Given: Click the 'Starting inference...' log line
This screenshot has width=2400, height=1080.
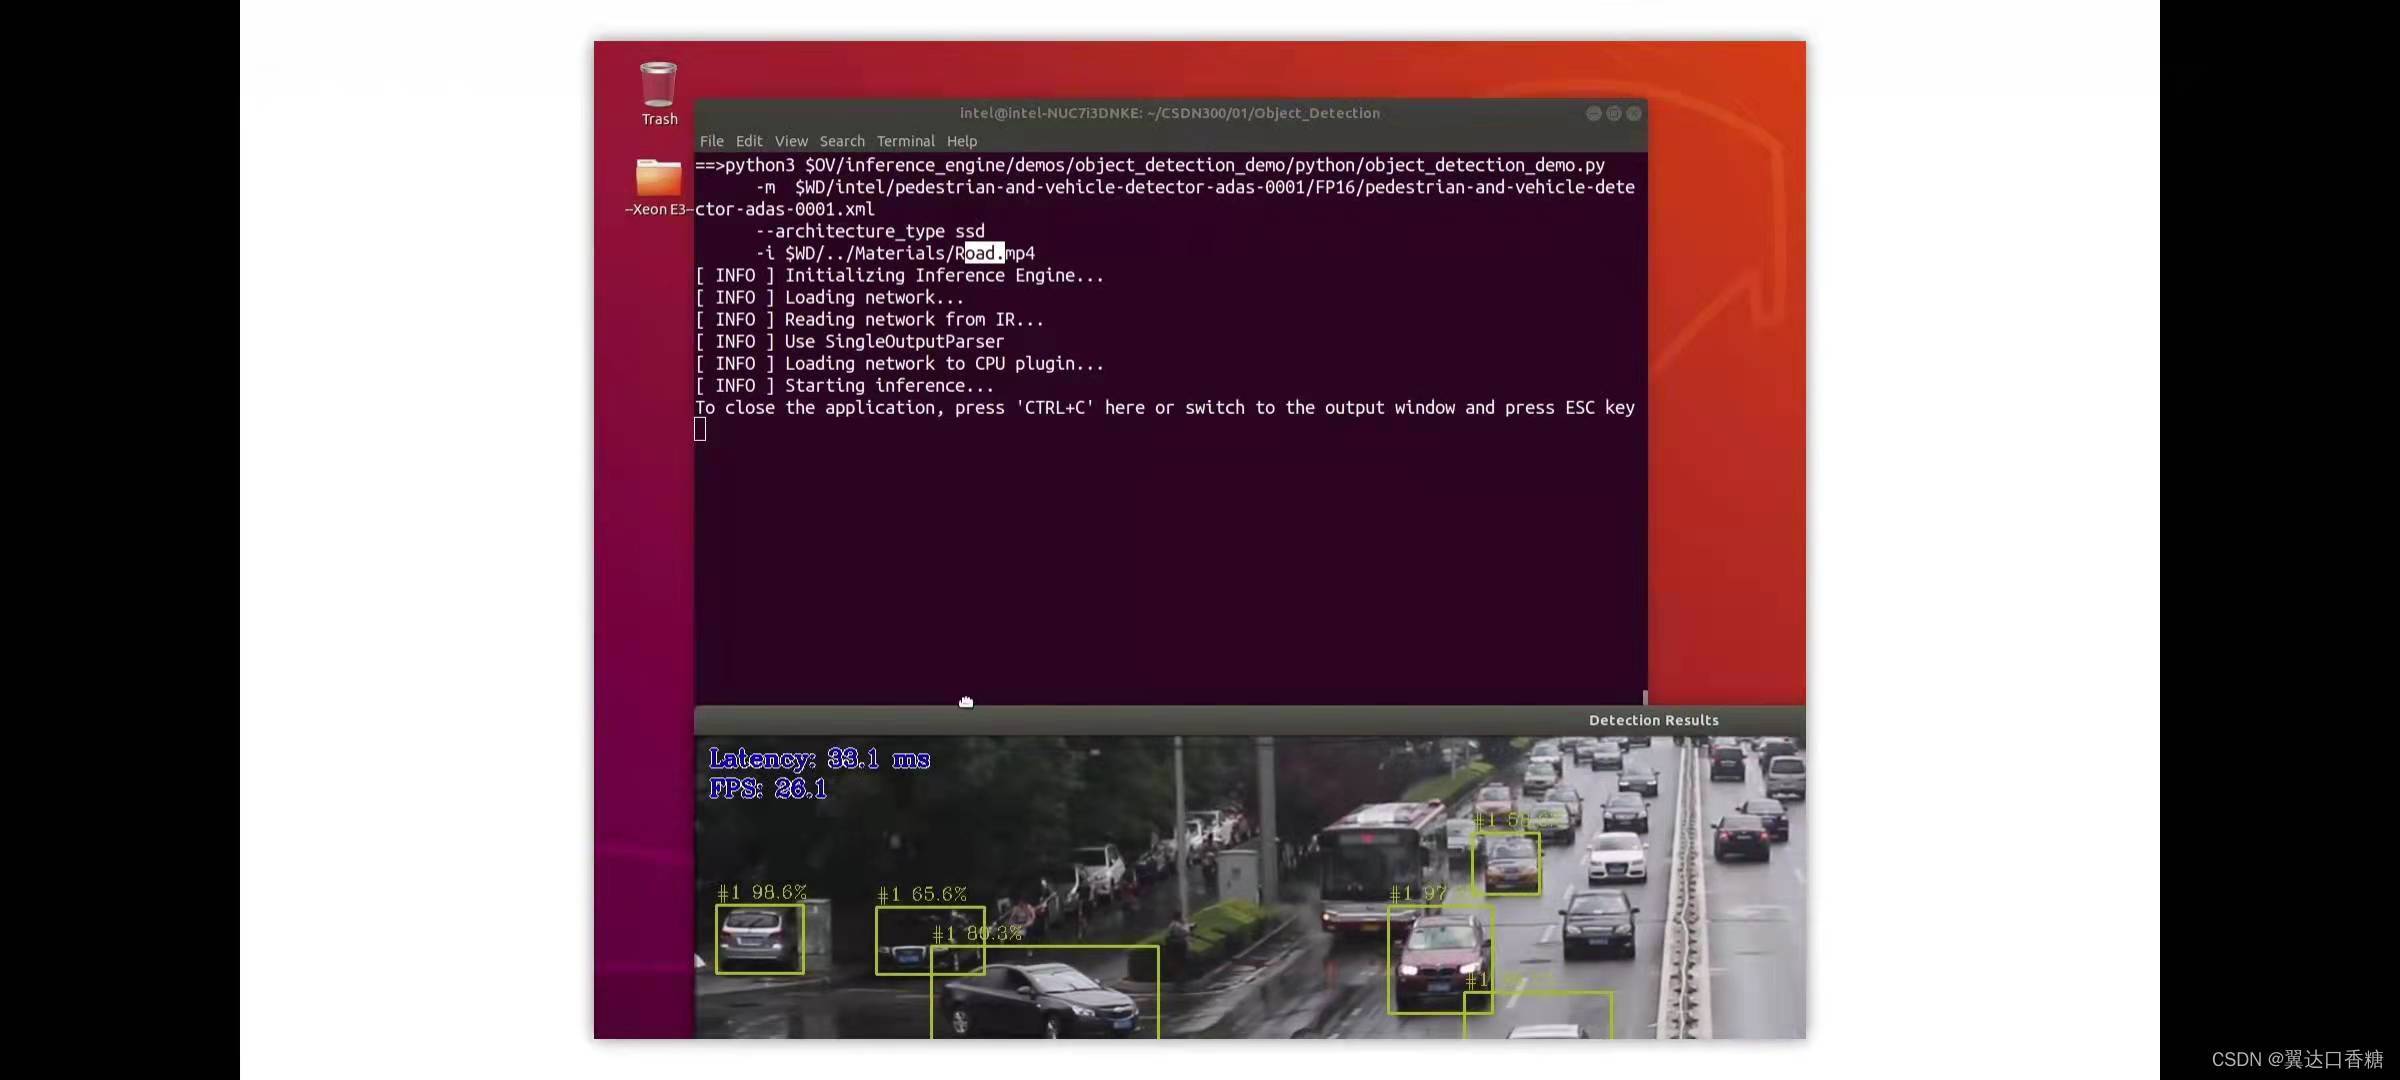Looking at the screenshot, I should [844, 385].
